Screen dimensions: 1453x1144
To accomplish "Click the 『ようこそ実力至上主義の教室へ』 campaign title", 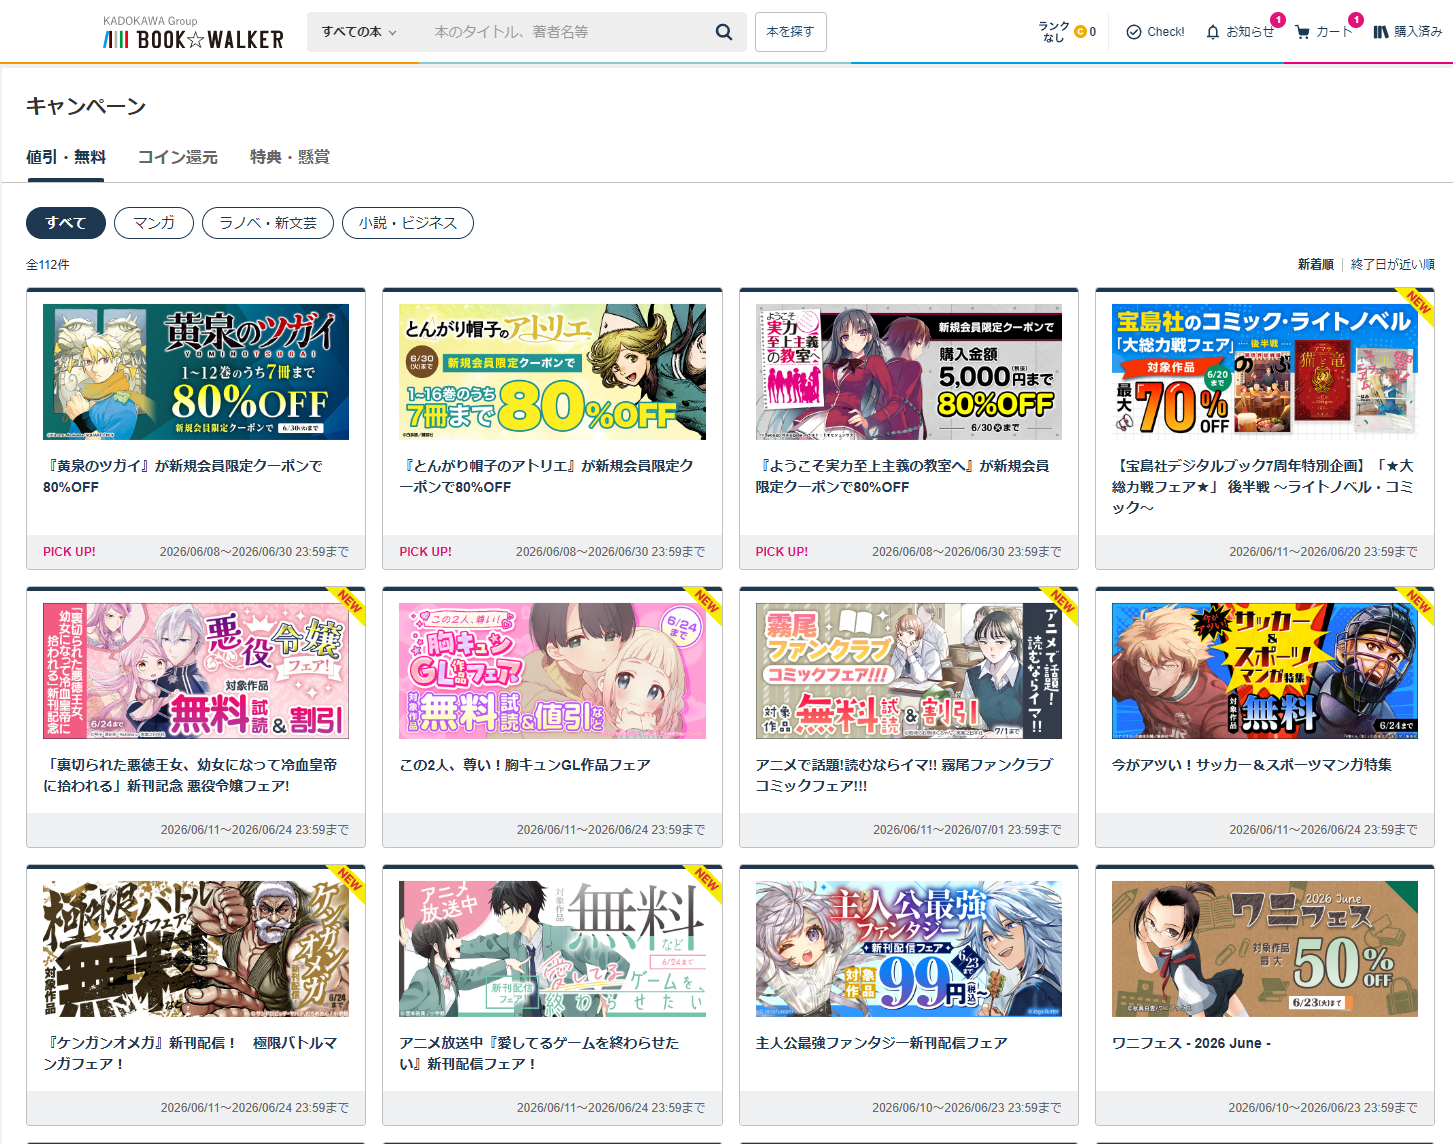I will coord(902,476).
